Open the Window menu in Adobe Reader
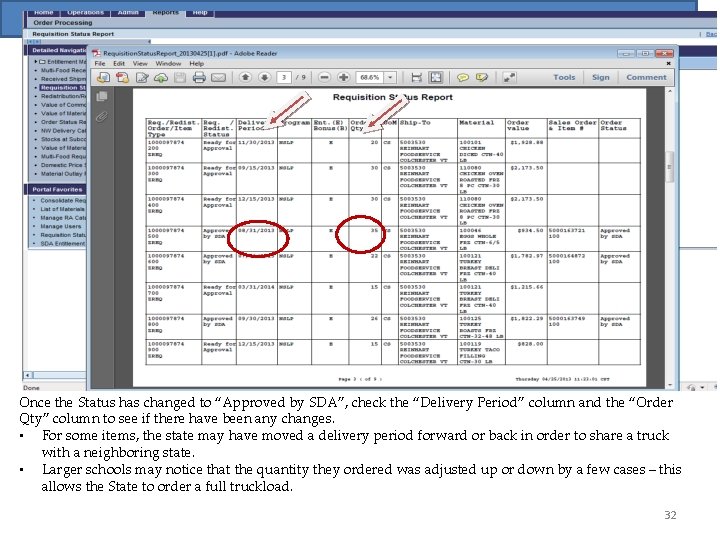Image resolution: width=720 pixels, height=540 pixels. click(168, 64)
